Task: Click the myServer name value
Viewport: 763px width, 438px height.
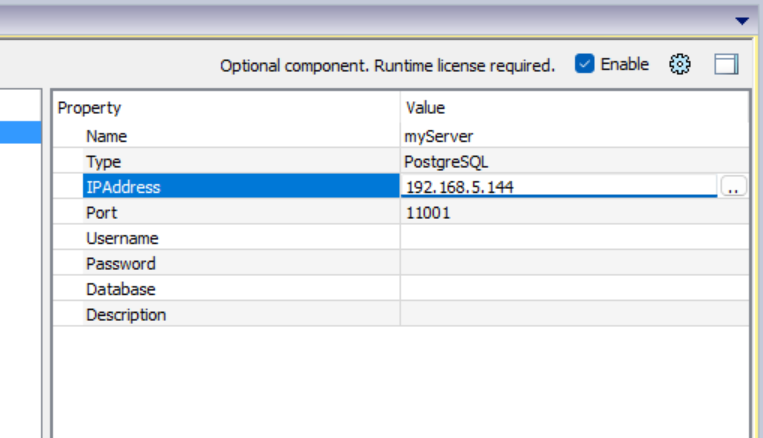Action: tap(438, 136)
